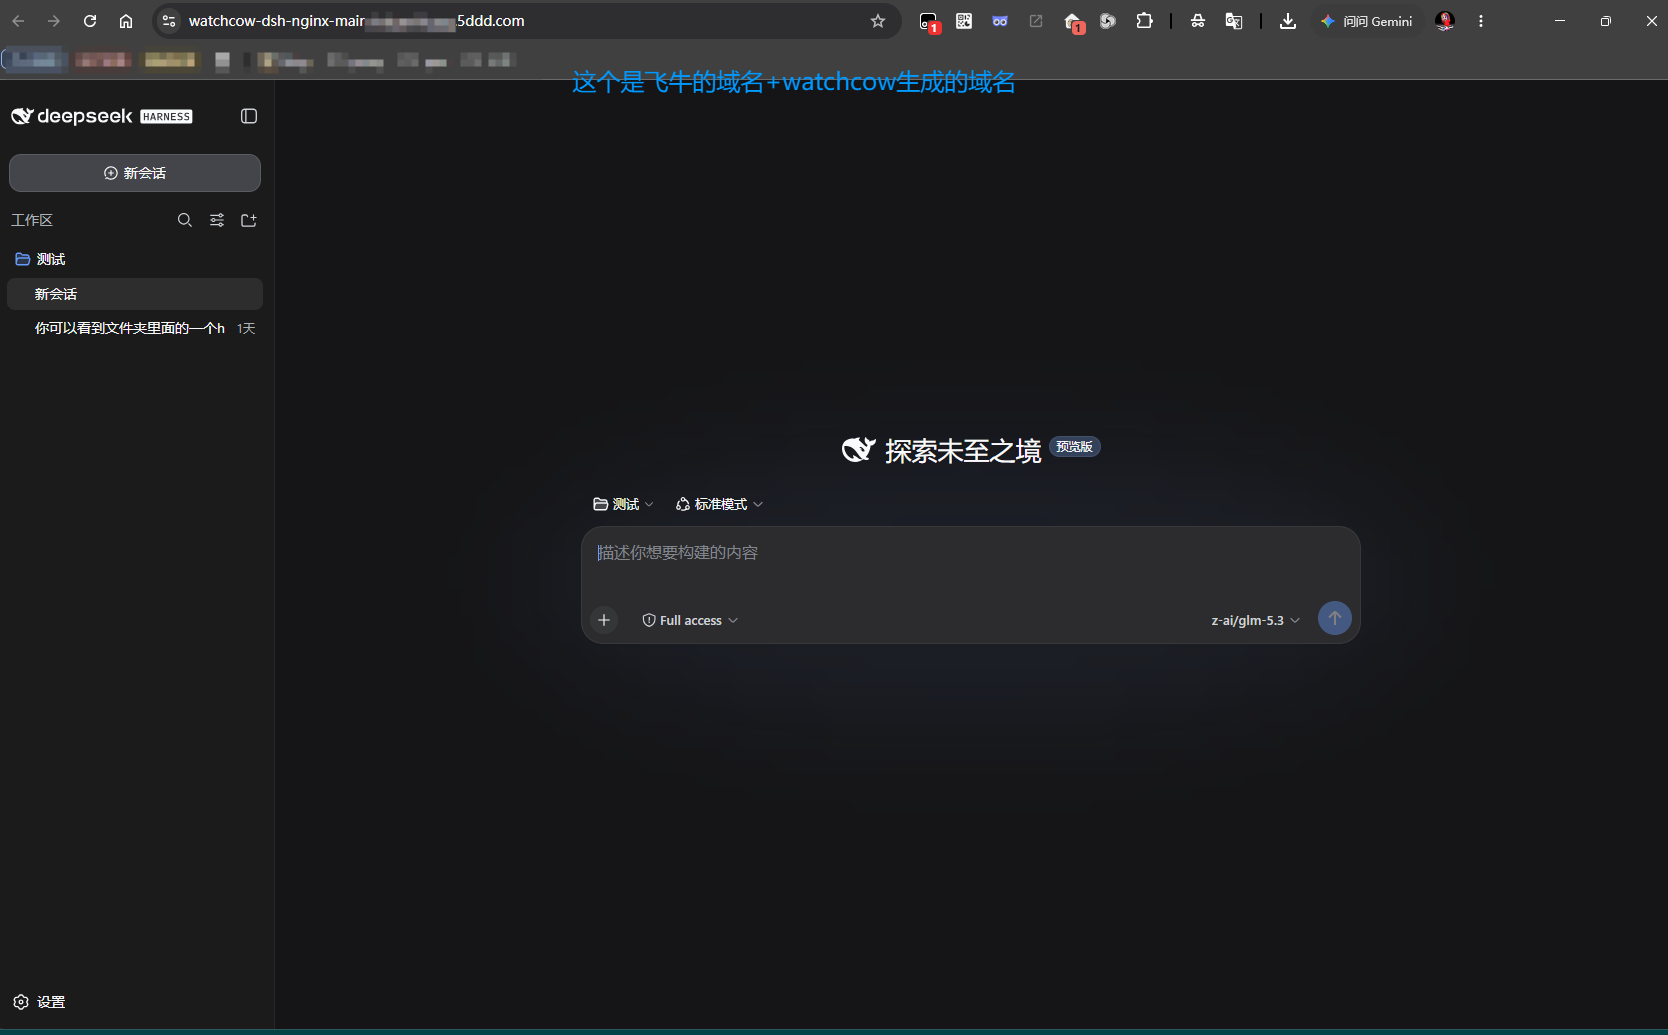1668x1035 pixels.
Task: Open the browser profile avatar
Action: [1445, 21]
